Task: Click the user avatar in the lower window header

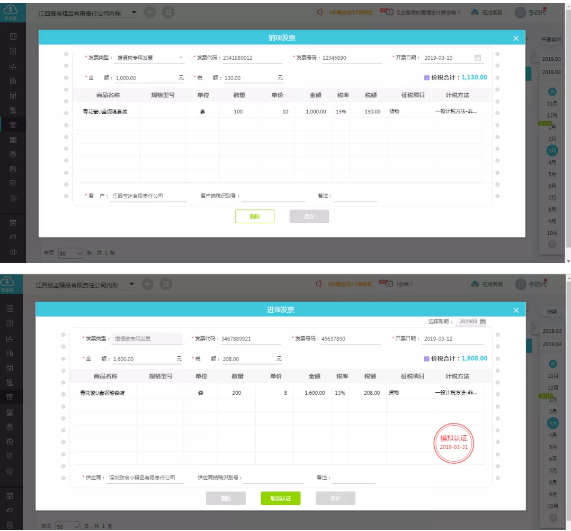Action: [x=520, y=284]
